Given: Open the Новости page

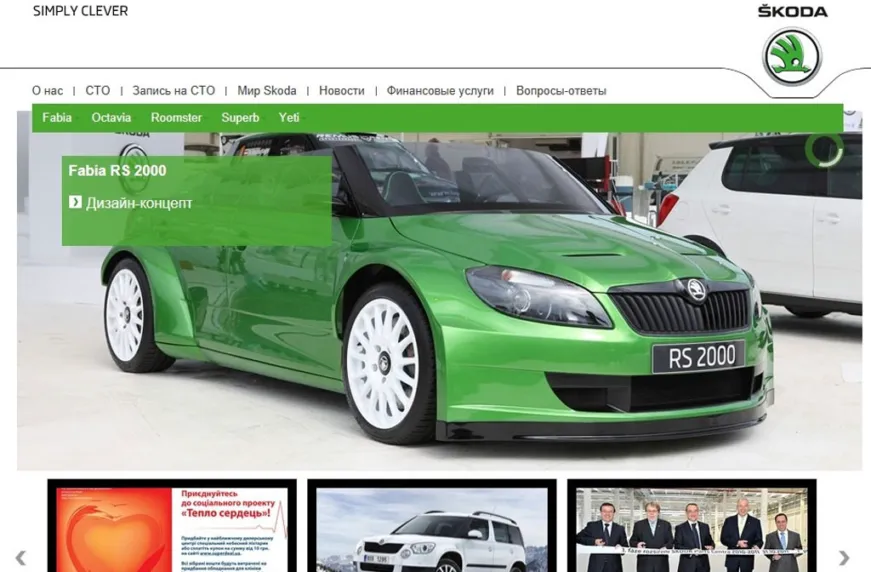Looking at the screenshot, I should click(x=342, y=91).
